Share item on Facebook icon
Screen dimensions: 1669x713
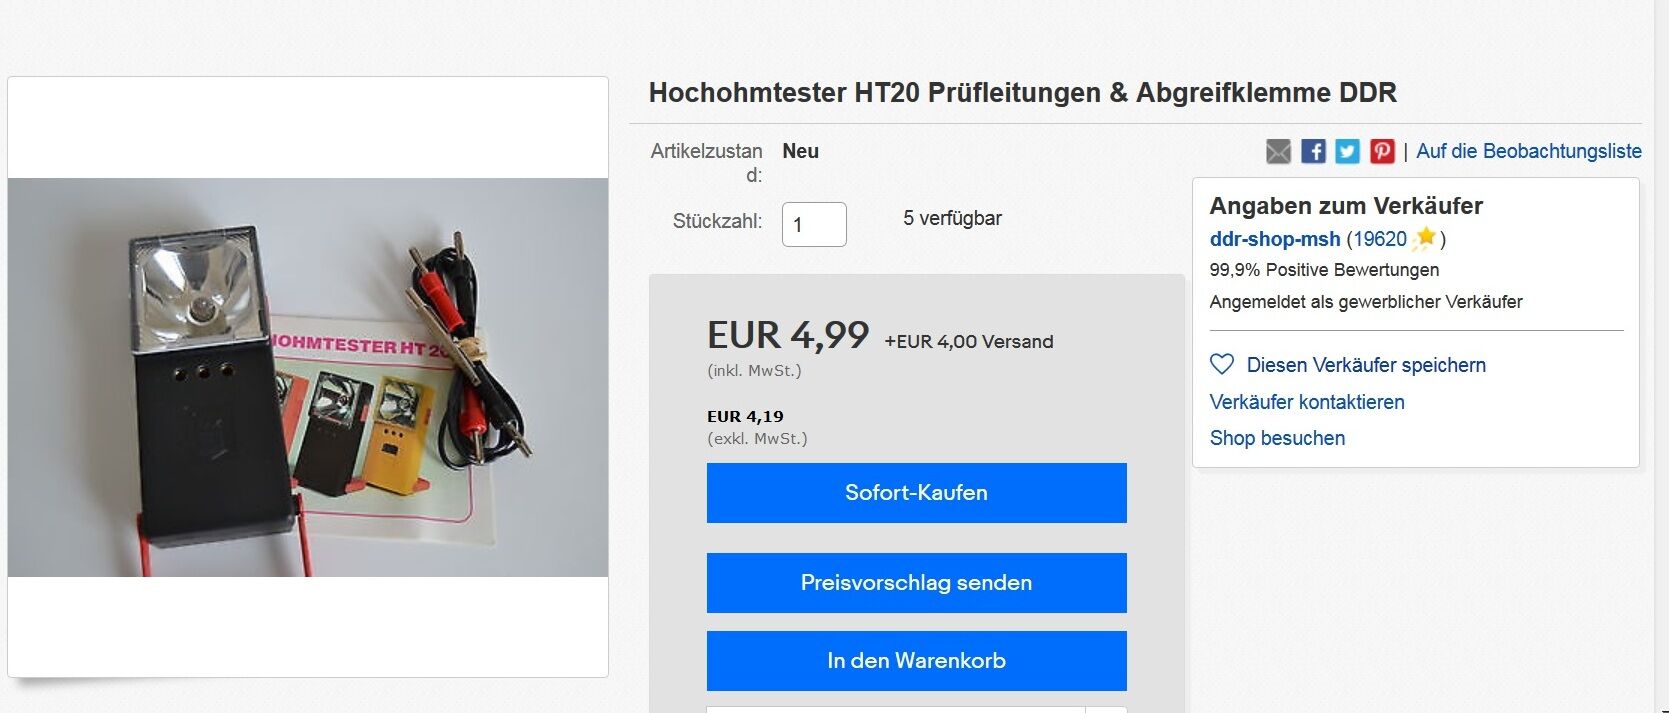pos(1313,151)
